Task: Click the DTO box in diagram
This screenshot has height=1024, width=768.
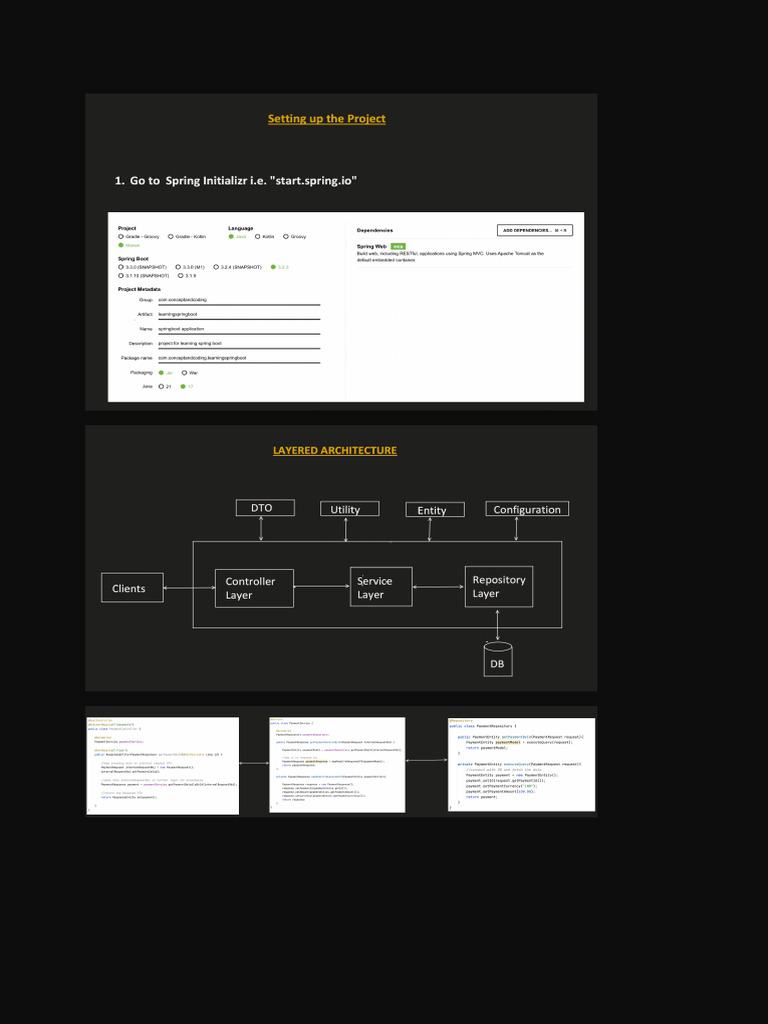Action: pos(265,507)
